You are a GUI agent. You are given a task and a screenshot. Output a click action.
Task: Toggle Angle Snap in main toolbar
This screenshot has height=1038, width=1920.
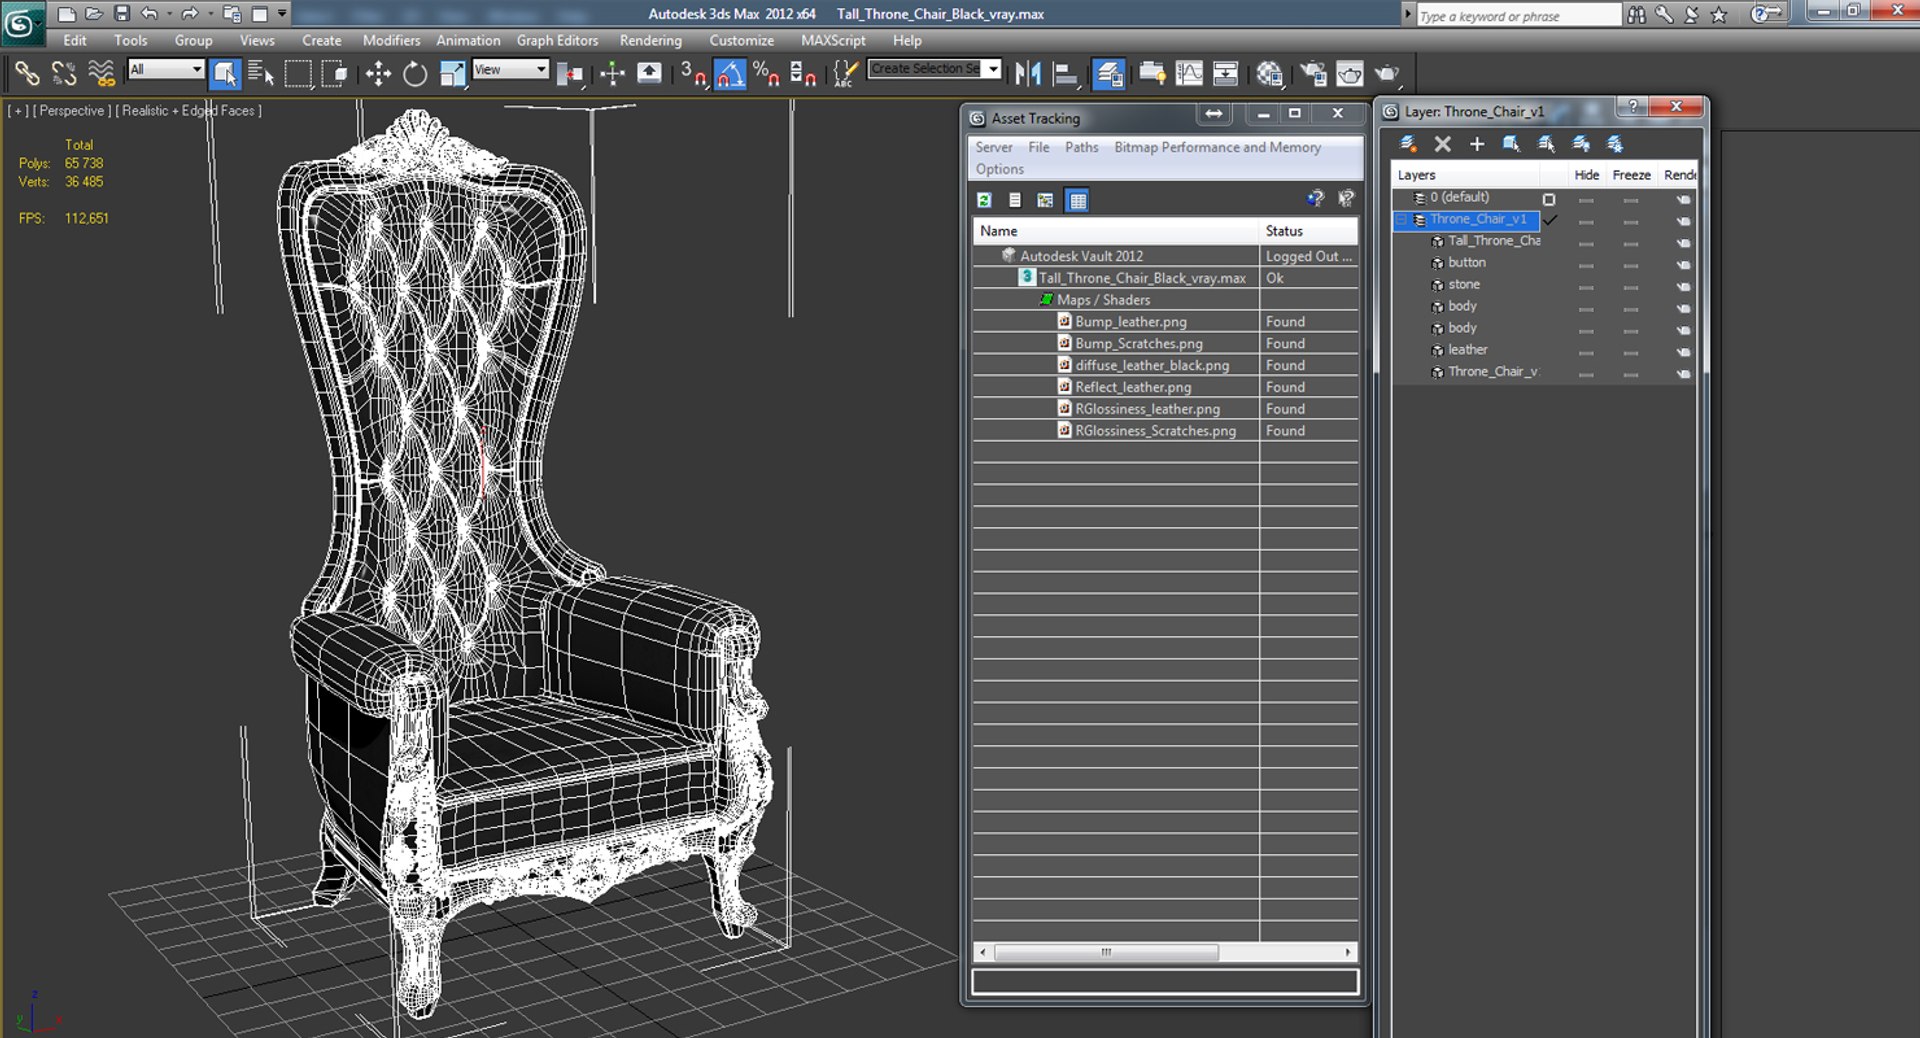[730, 73]
